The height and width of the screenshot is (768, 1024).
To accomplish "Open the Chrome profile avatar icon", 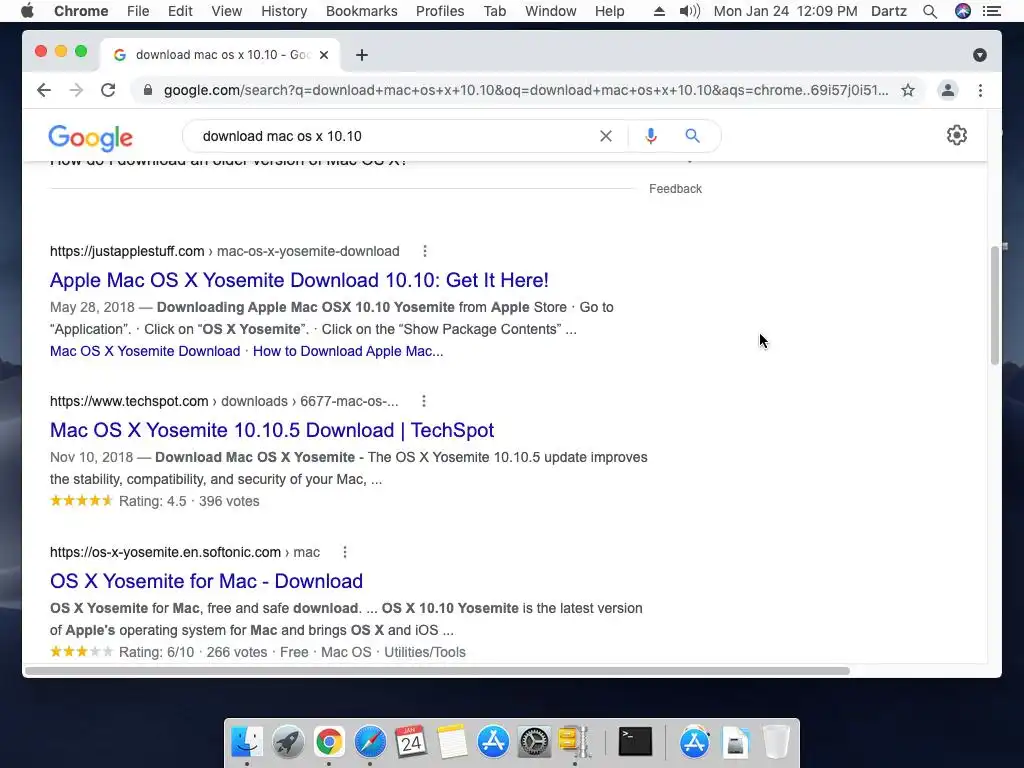I will [948, 90].
